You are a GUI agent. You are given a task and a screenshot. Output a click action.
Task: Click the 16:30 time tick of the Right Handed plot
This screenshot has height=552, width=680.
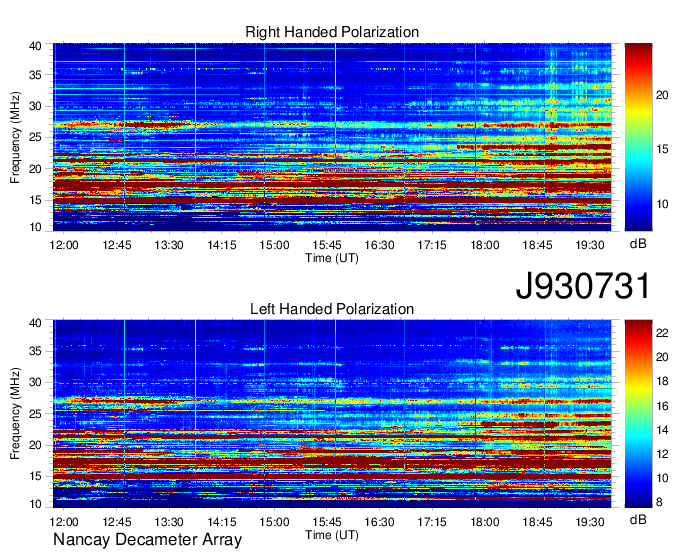(x=379, y=245)
